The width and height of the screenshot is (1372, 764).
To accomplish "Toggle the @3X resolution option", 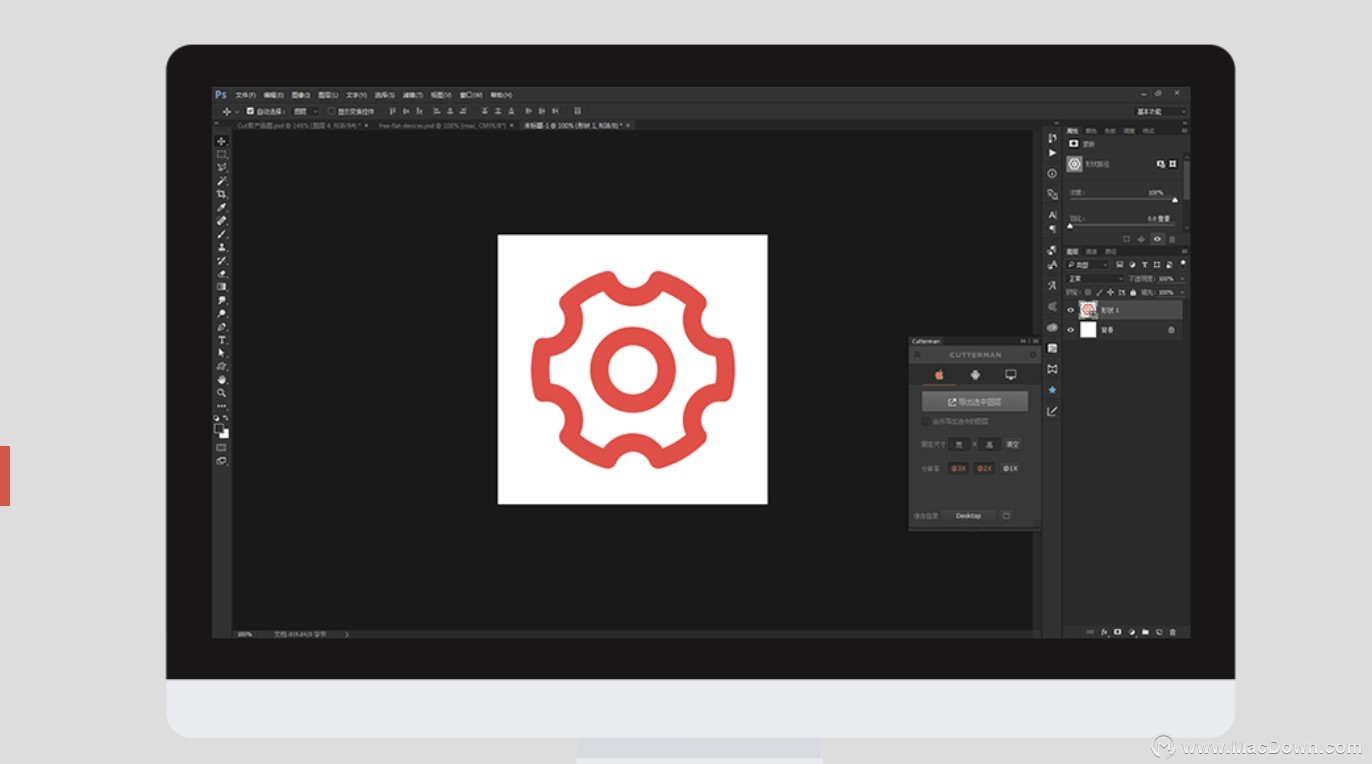I will [x=958, y=468].
